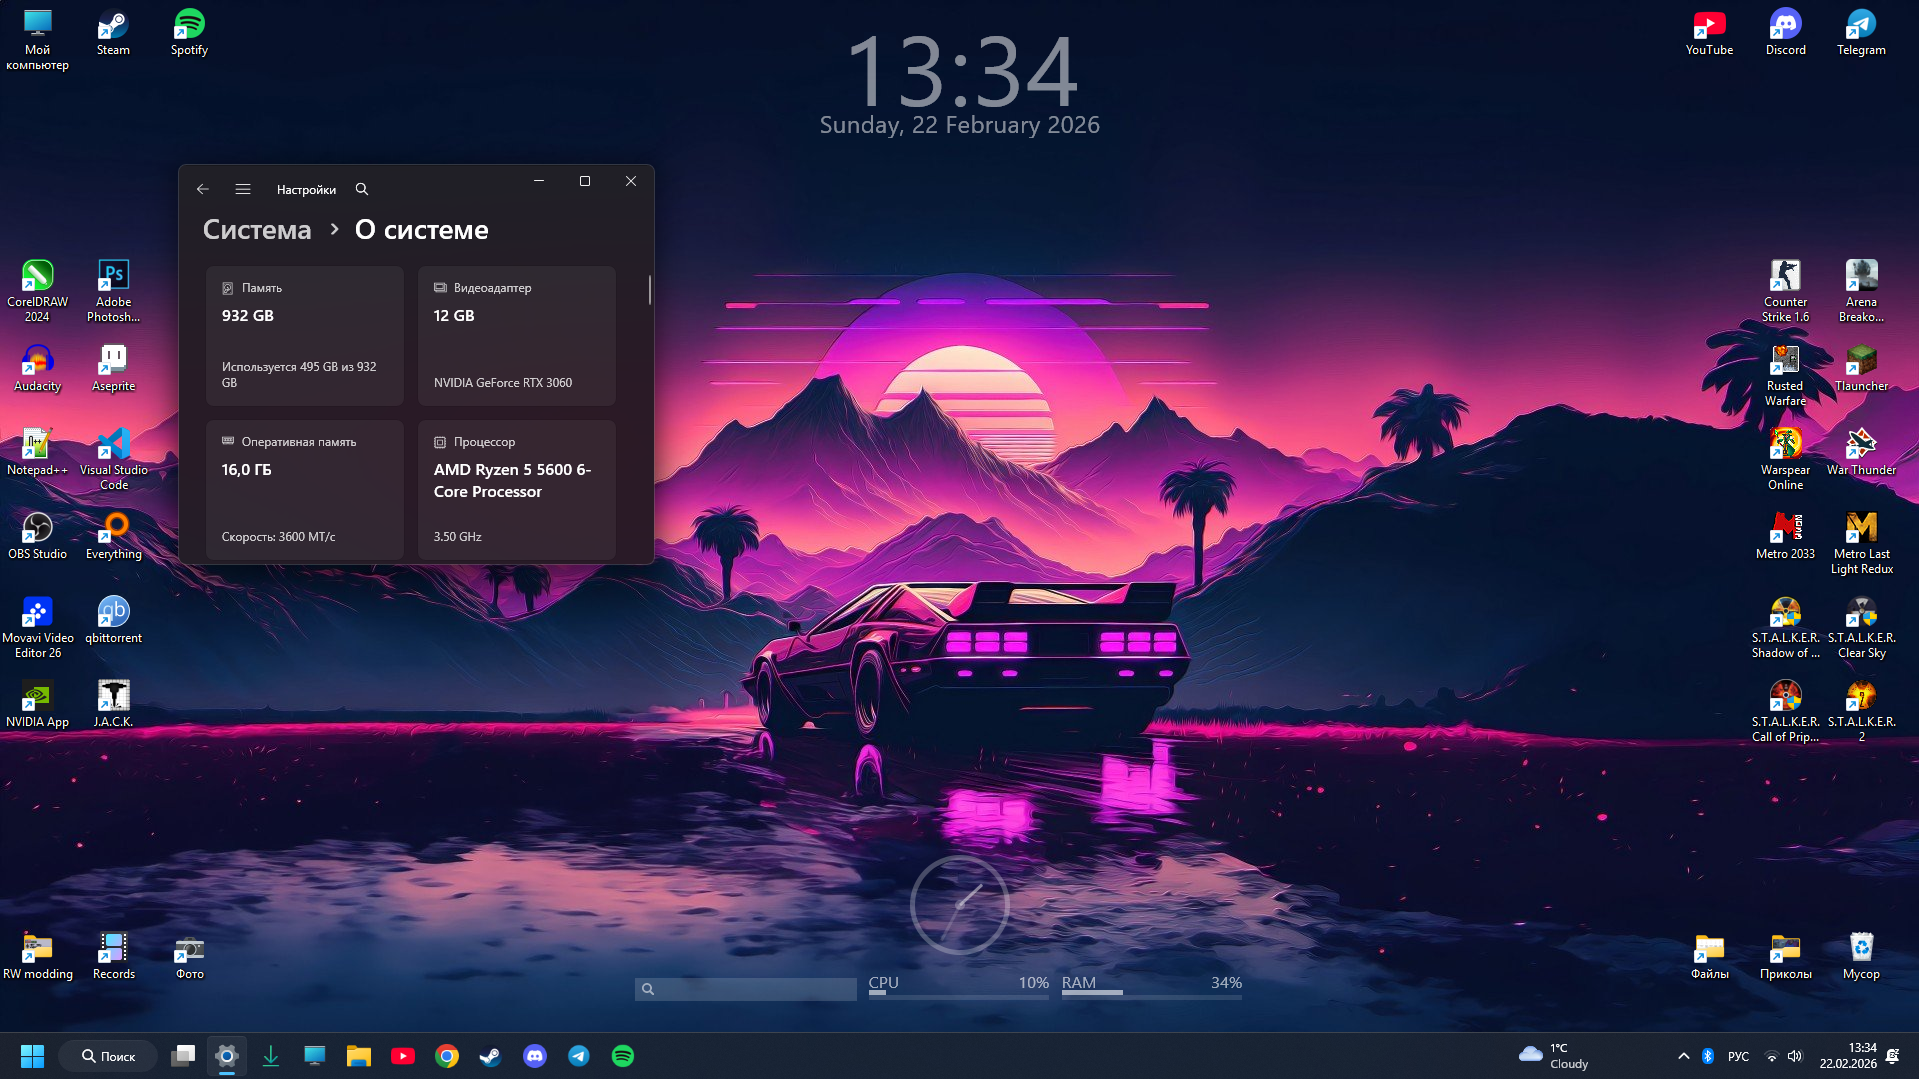Open the Windows Start menu
Screen dimensions: 1919x1079
pyautogui.click(x=32, y=1056)
